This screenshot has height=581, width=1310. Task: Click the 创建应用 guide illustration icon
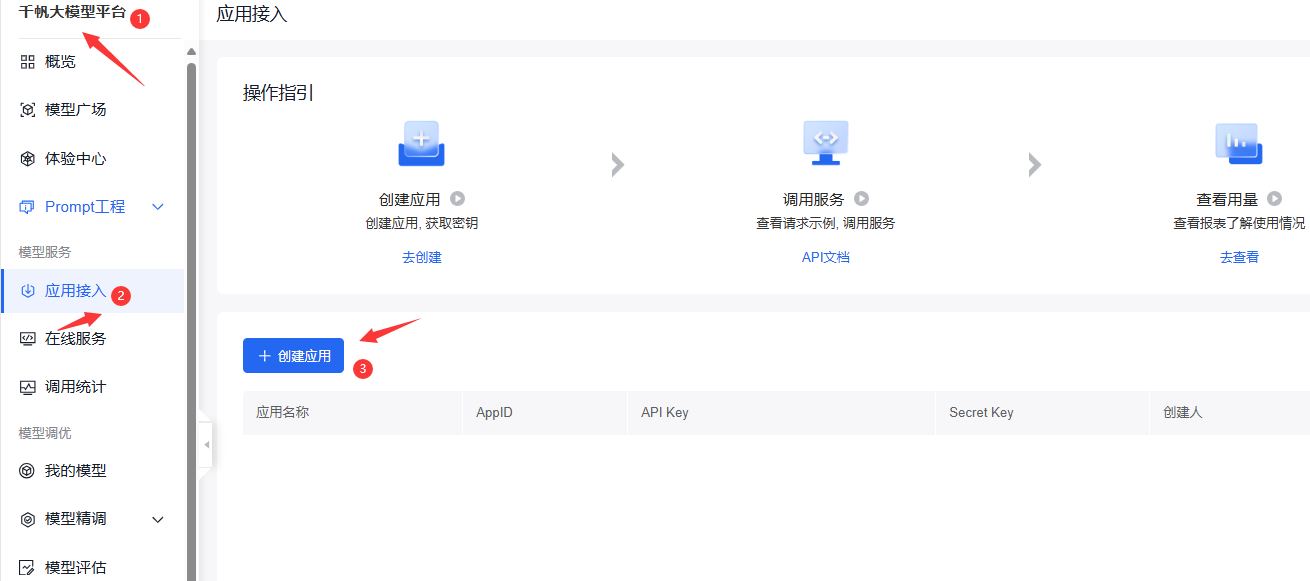421,145
